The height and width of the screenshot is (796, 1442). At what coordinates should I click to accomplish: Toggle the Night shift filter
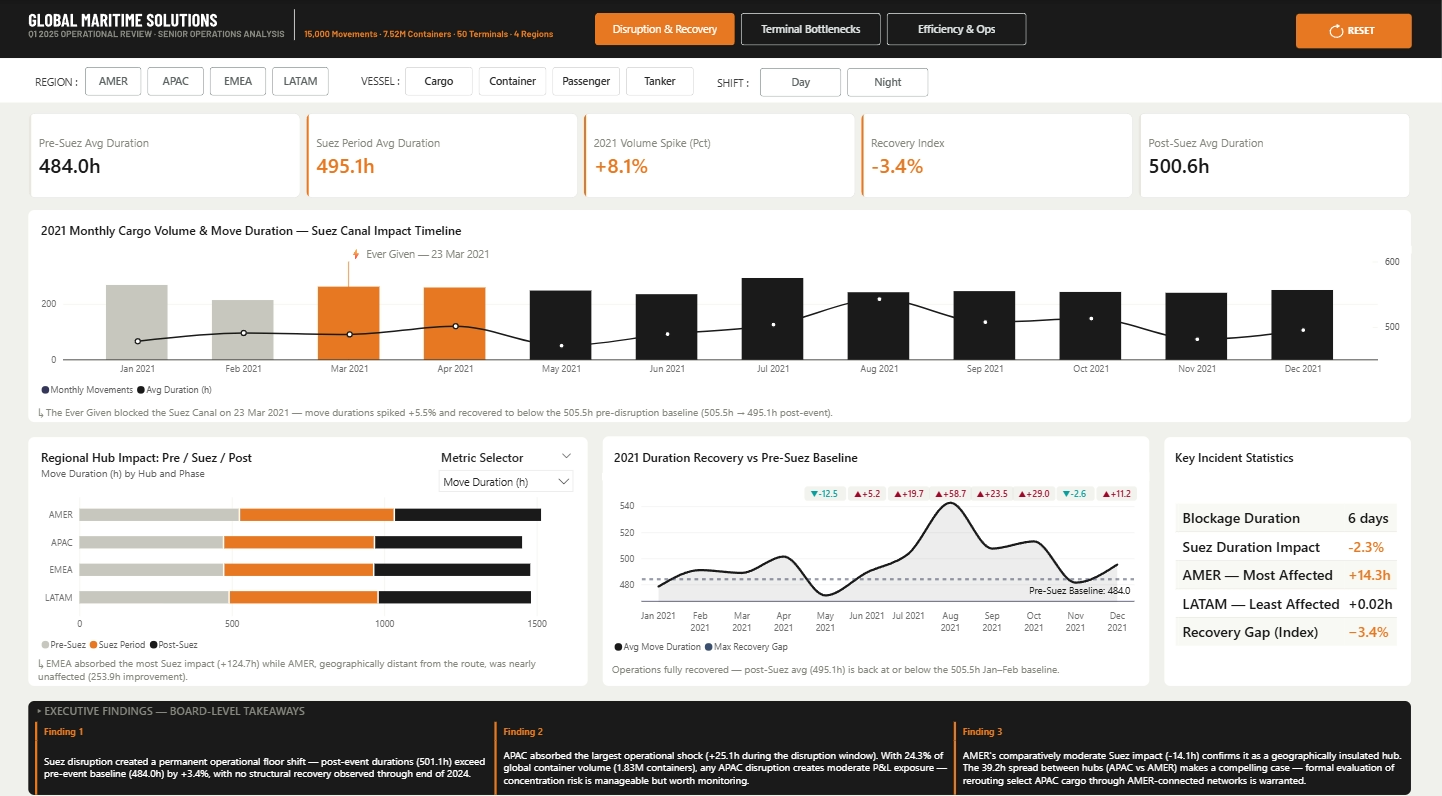point(887,82)
